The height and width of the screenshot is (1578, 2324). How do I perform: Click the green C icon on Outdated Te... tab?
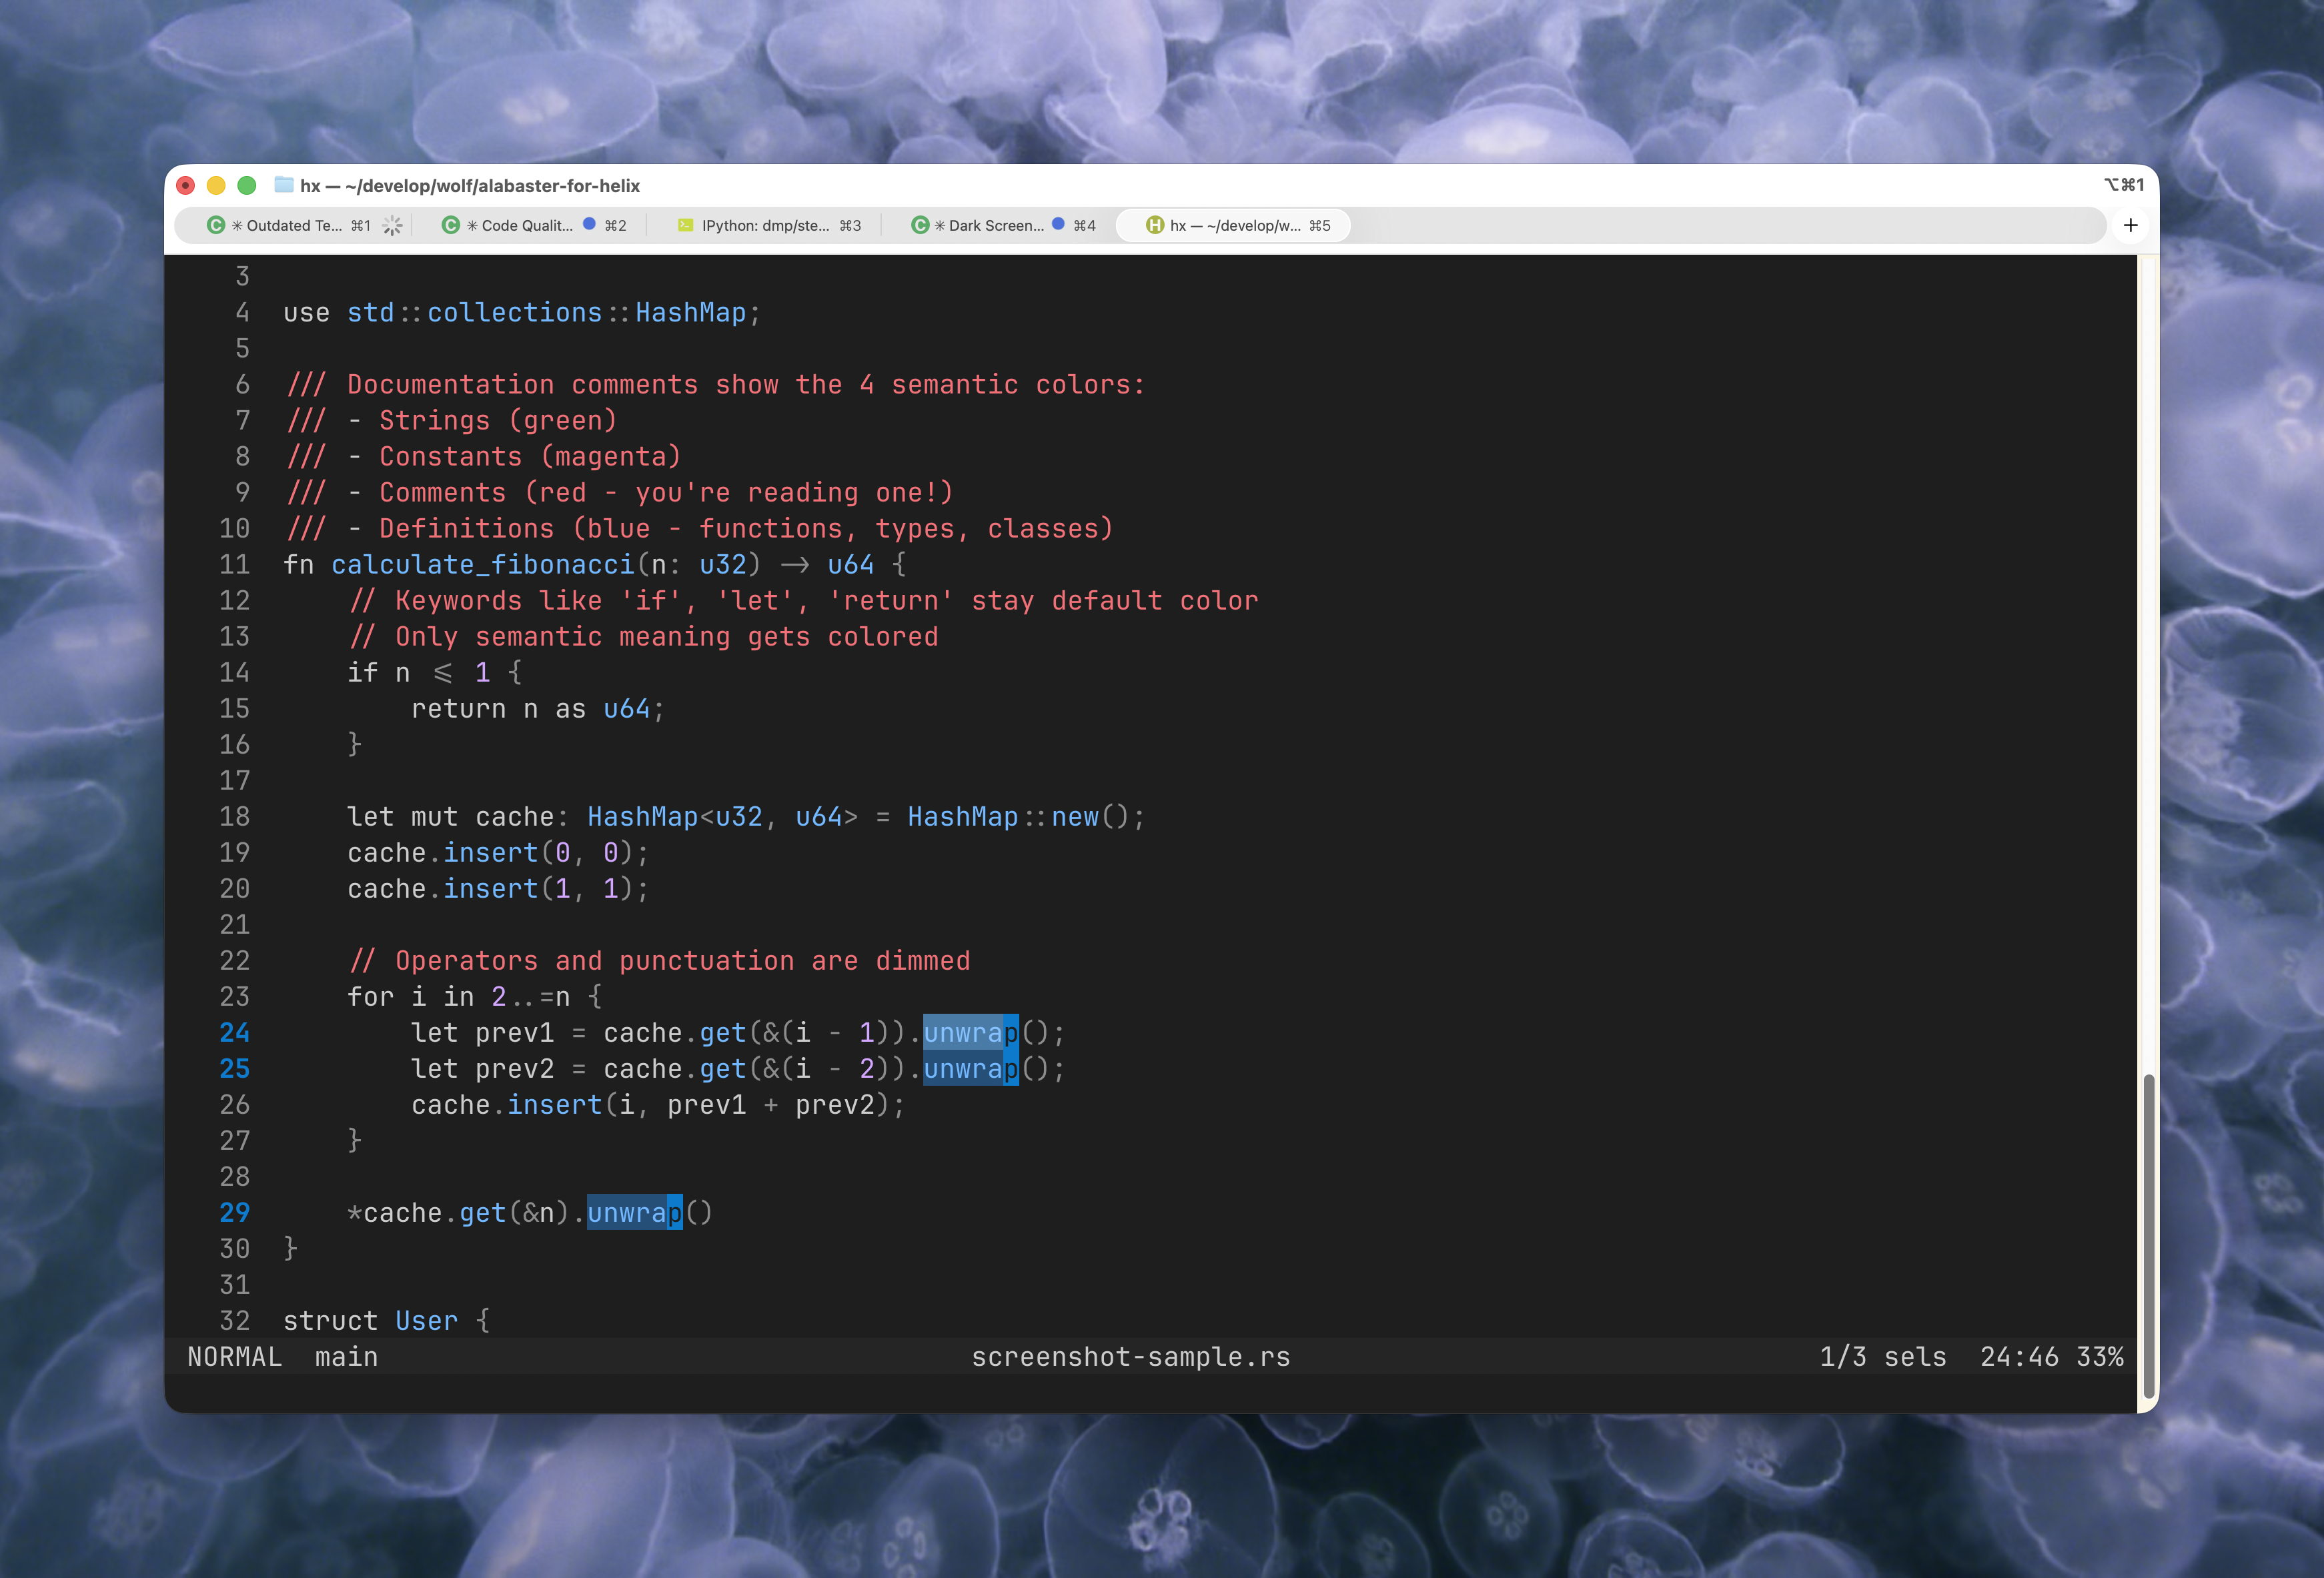[x=215, y=225]
